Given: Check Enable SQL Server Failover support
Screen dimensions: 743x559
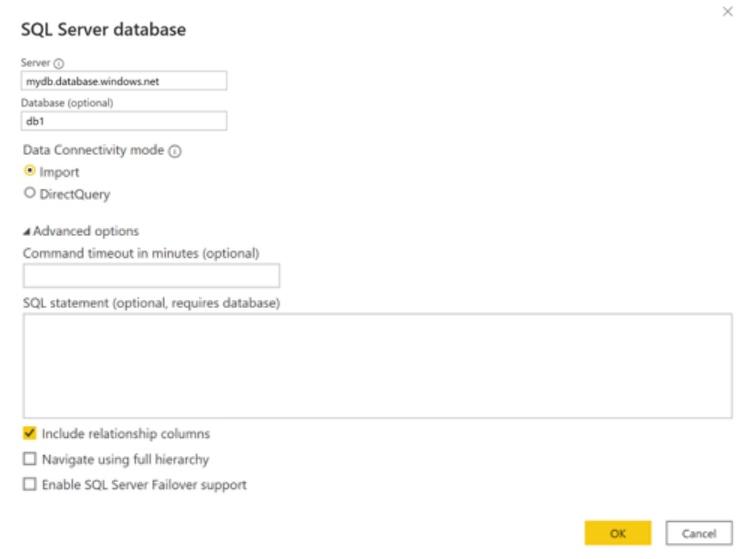Looking at the screenshot, I should coord(29,485).
